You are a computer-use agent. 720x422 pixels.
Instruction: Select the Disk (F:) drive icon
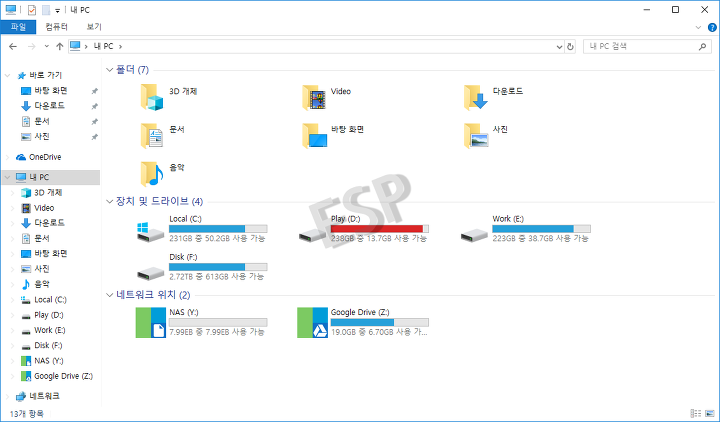pyautogui.click(x=151, y=274)
